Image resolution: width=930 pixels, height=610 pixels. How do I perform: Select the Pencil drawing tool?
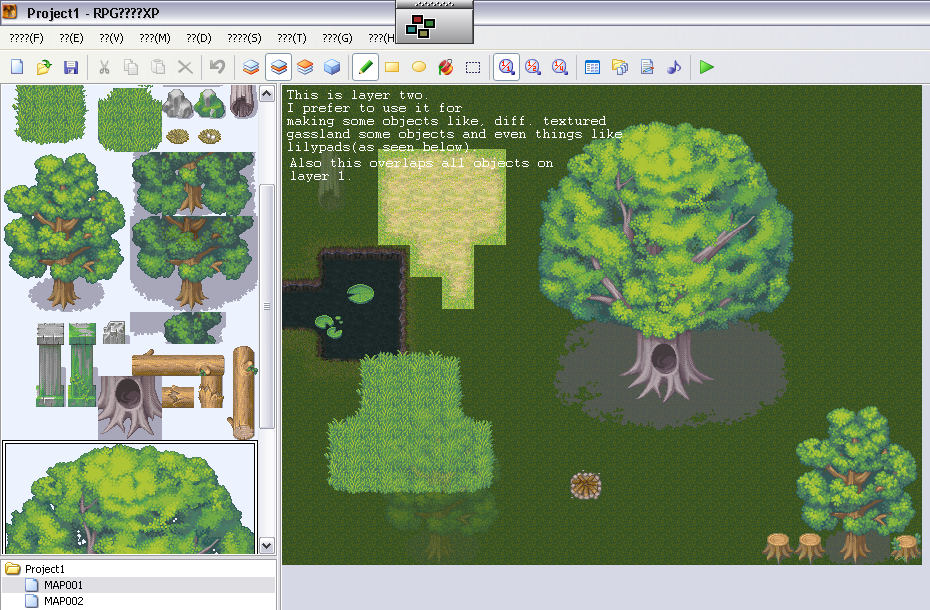coord(365,67)
